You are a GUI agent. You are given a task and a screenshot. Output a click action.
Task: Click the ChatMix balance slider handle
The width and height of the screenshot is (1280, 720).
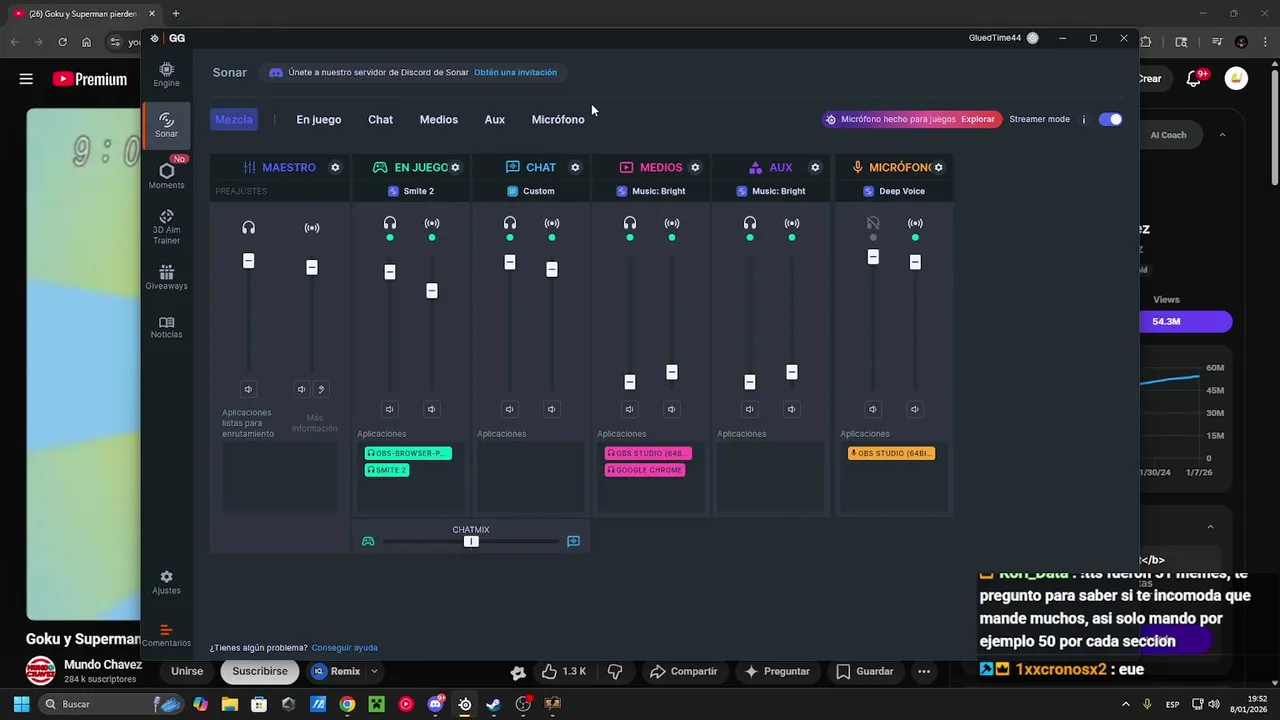[x=471, y=541]
